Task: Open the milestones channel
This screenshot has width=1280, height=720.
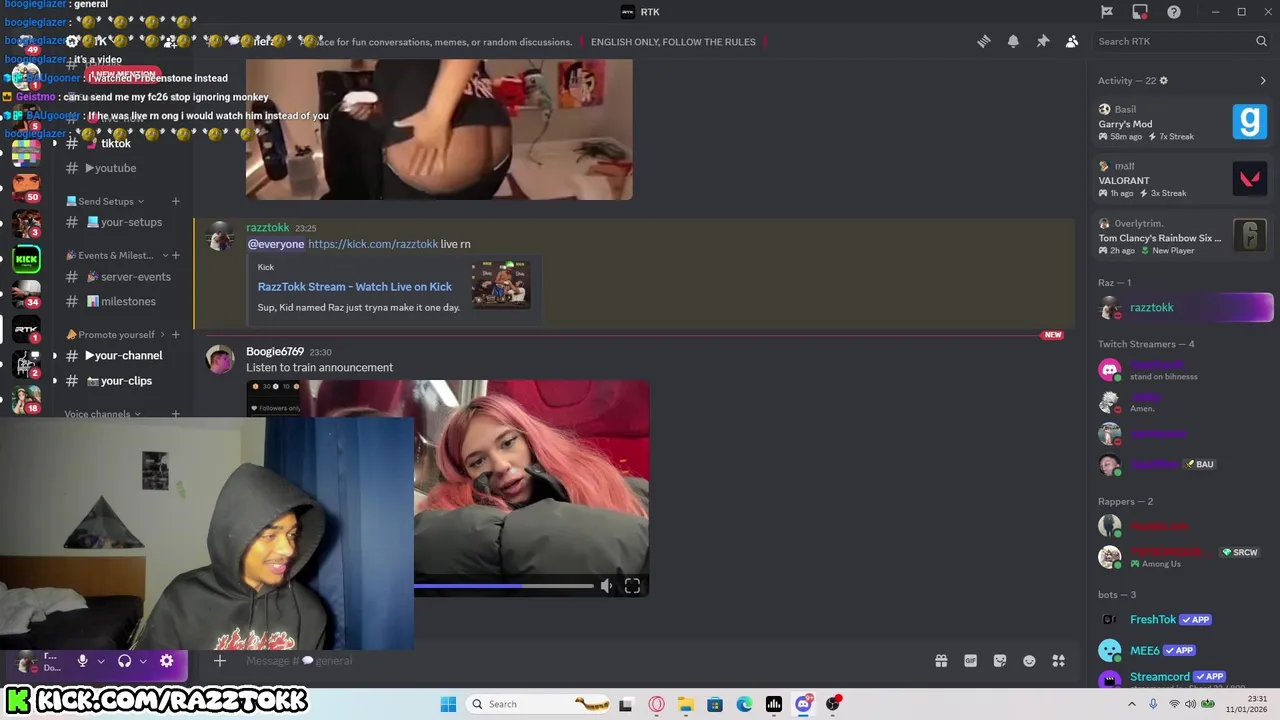Action: (x=120, y=301)
